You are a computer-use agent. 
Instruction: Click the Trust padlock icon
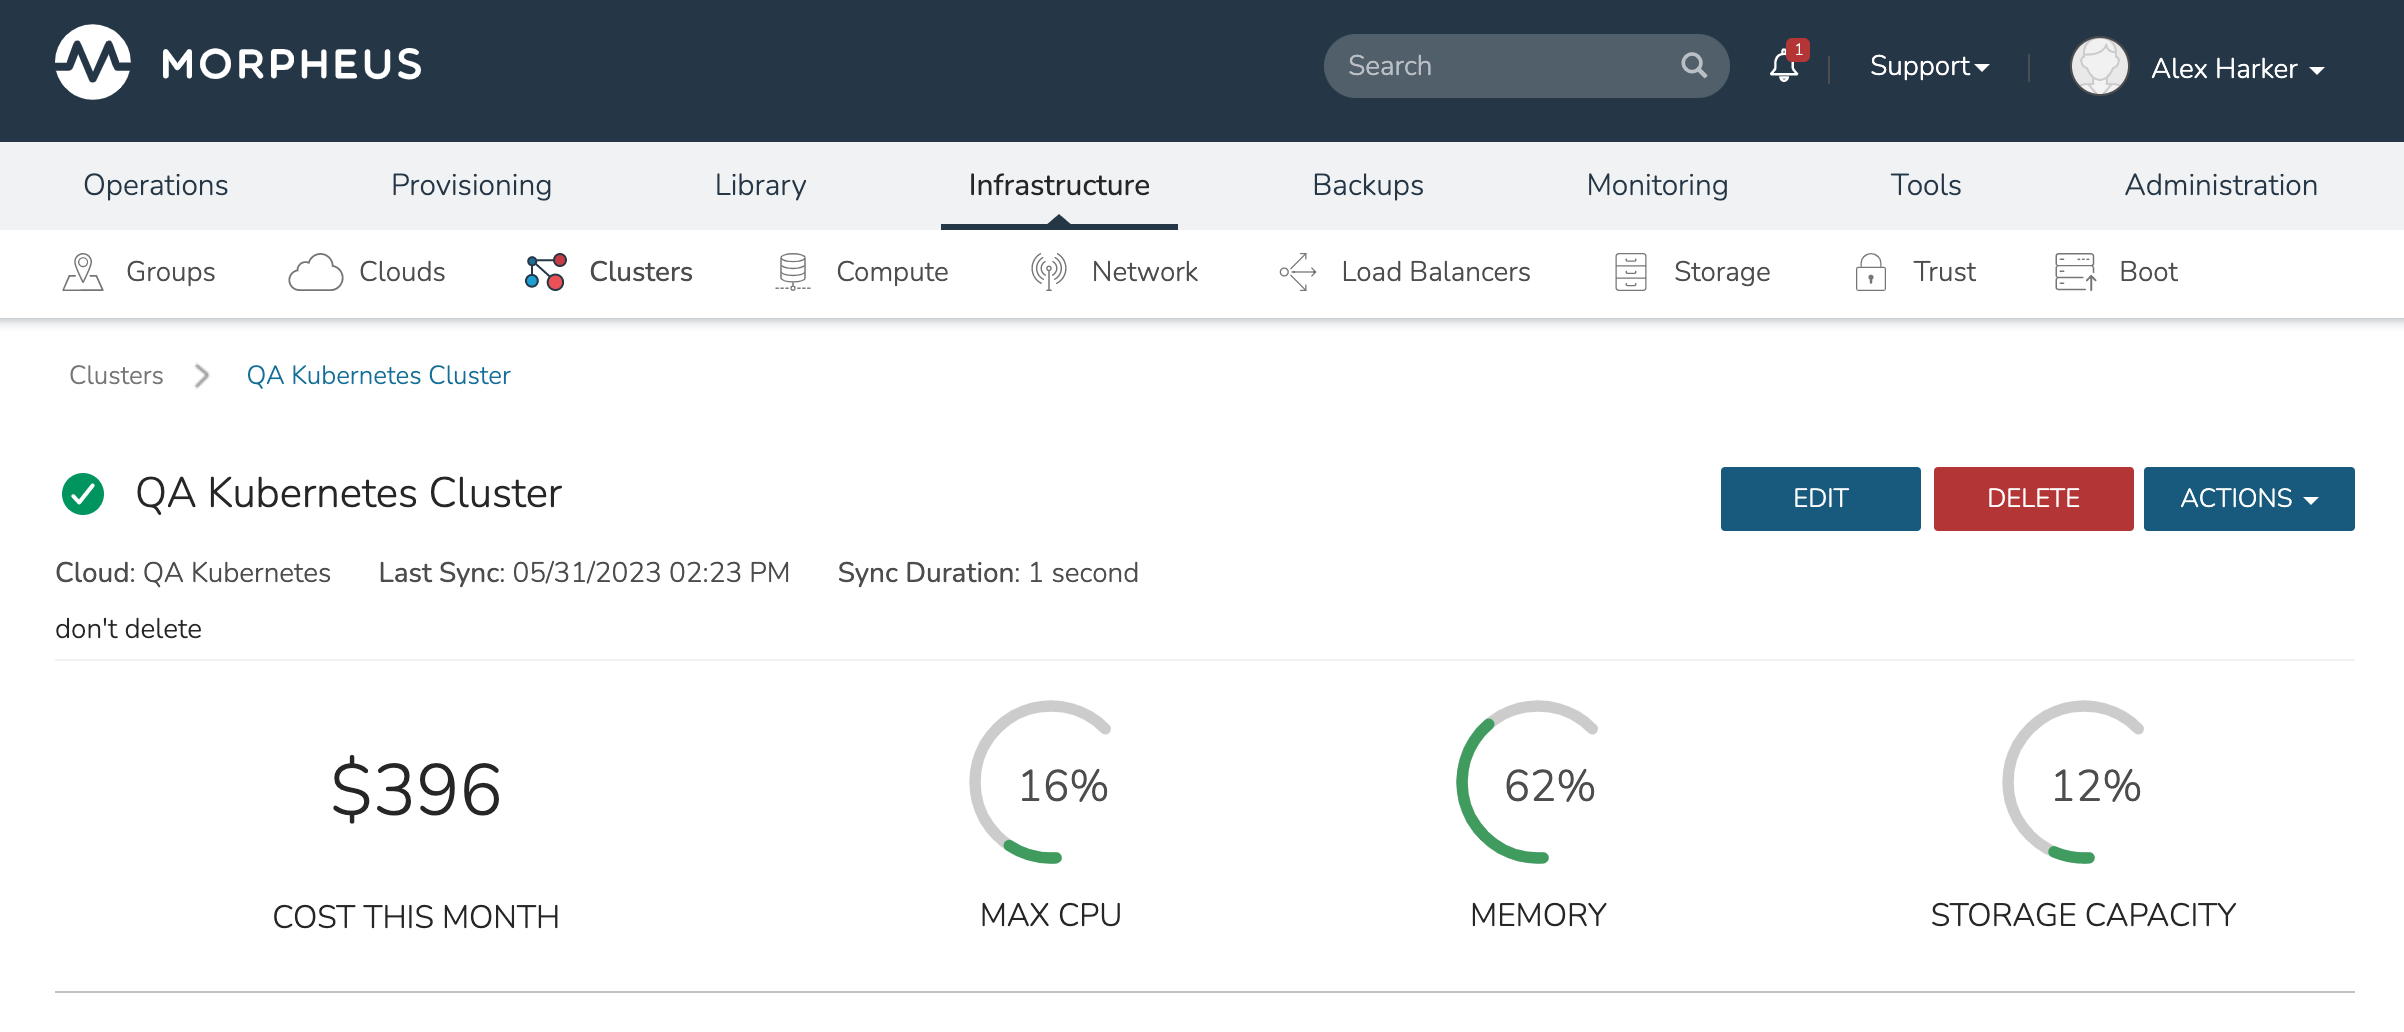click(x=1870, y=272)
